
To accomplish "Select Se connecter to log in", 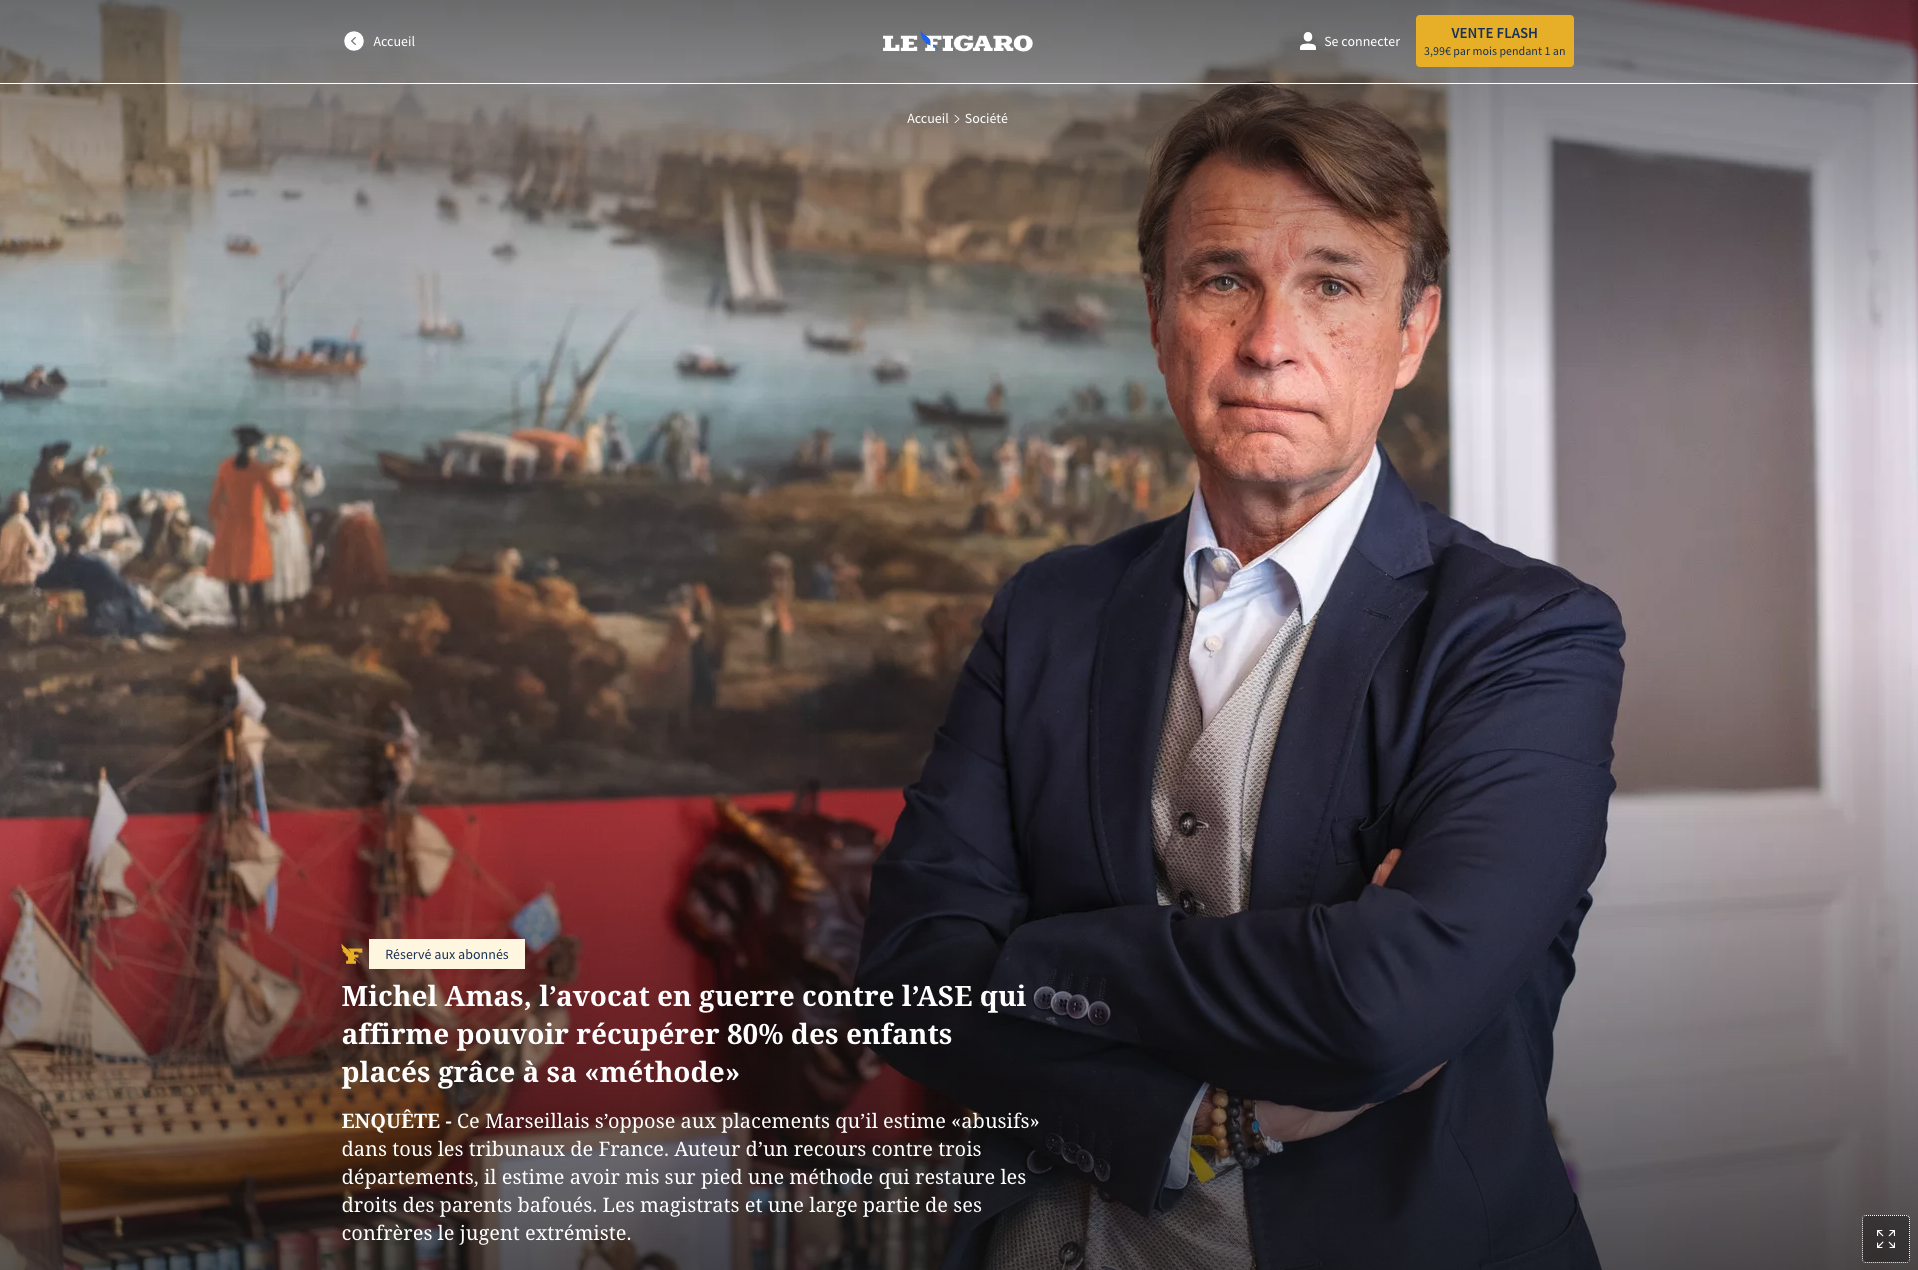I will 1362,41.
